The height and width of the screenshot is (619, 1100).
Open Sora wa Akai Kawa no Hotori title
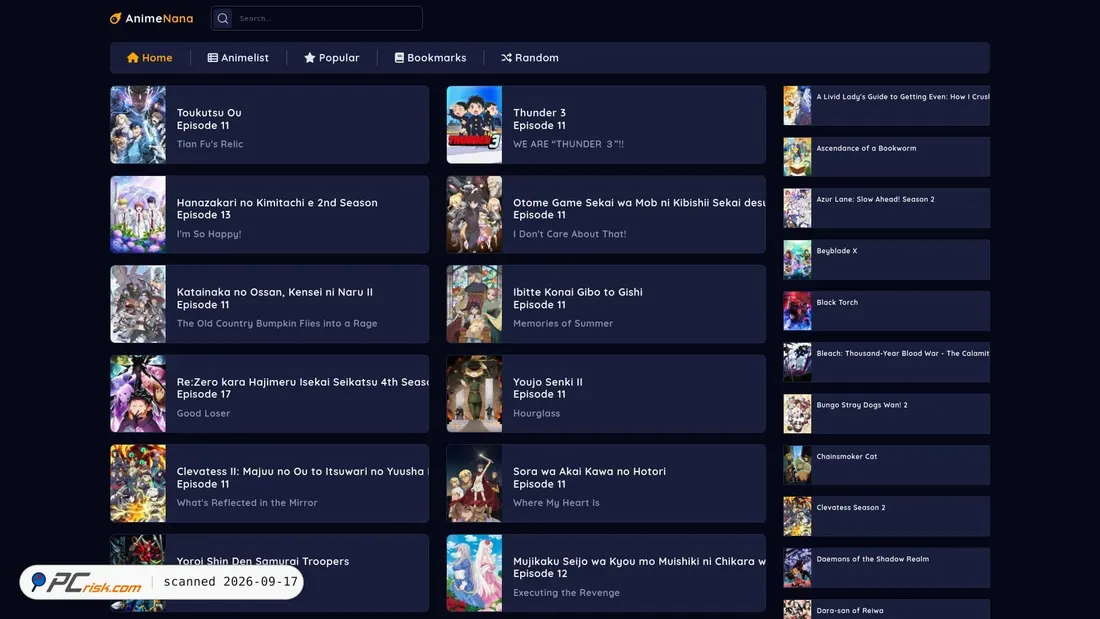589,471
